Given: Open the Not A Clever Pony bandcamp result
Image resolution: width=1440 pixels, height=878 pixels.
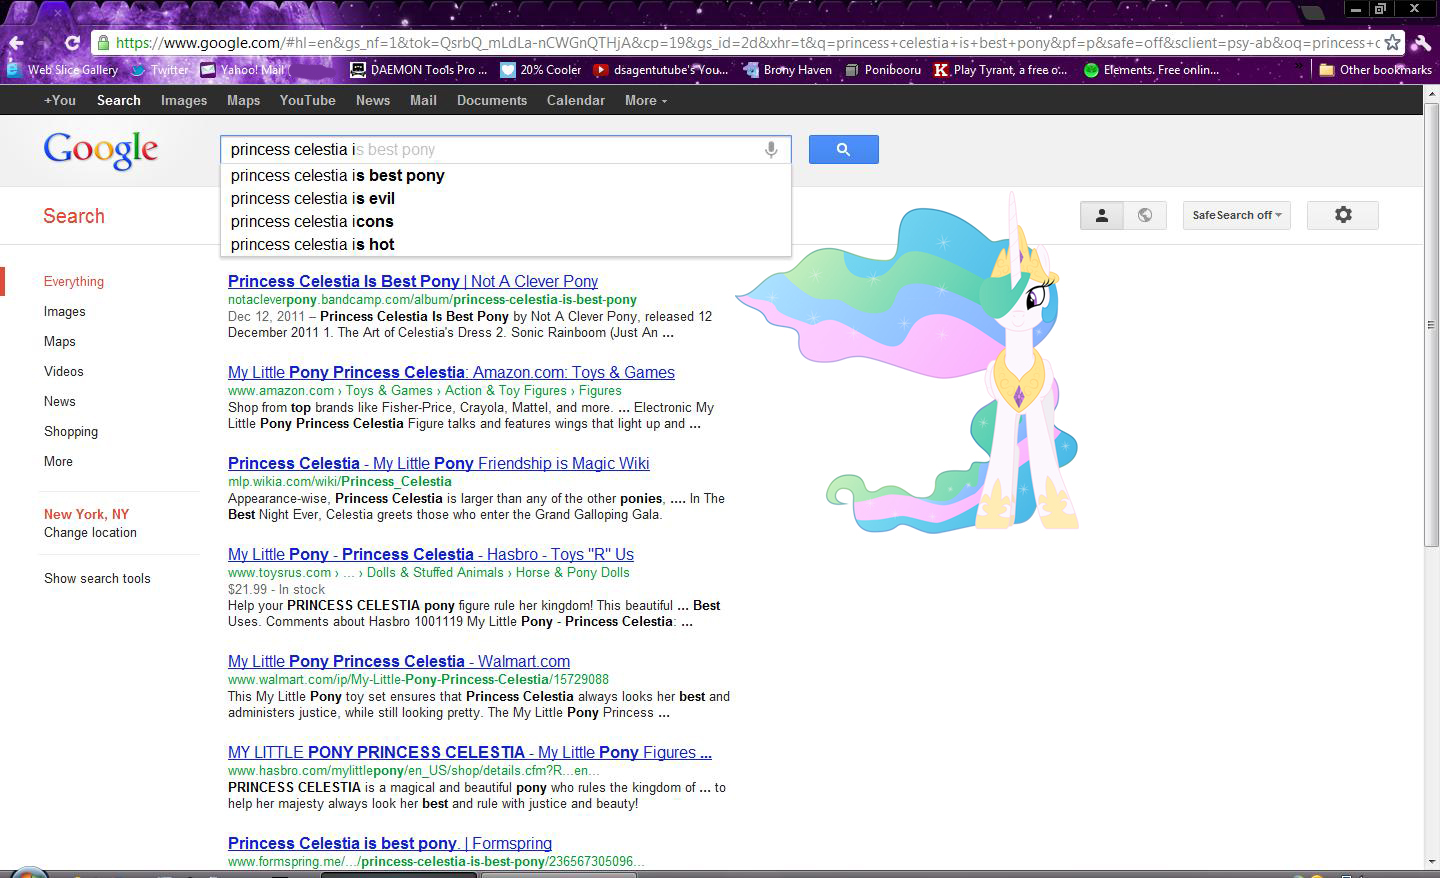Looking at the screenshot, I should click(x=413, y=281).
